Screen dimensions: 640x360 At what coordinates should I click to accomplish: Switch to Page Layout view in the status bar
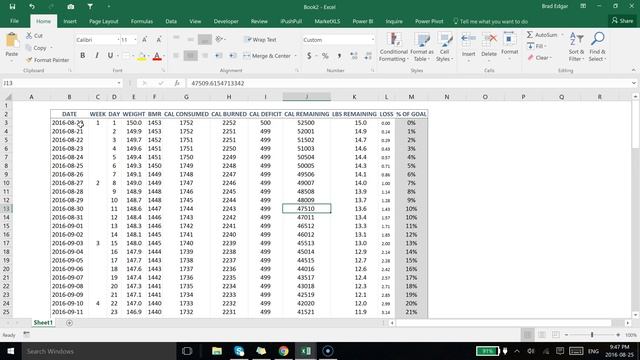tap(542, 335)
